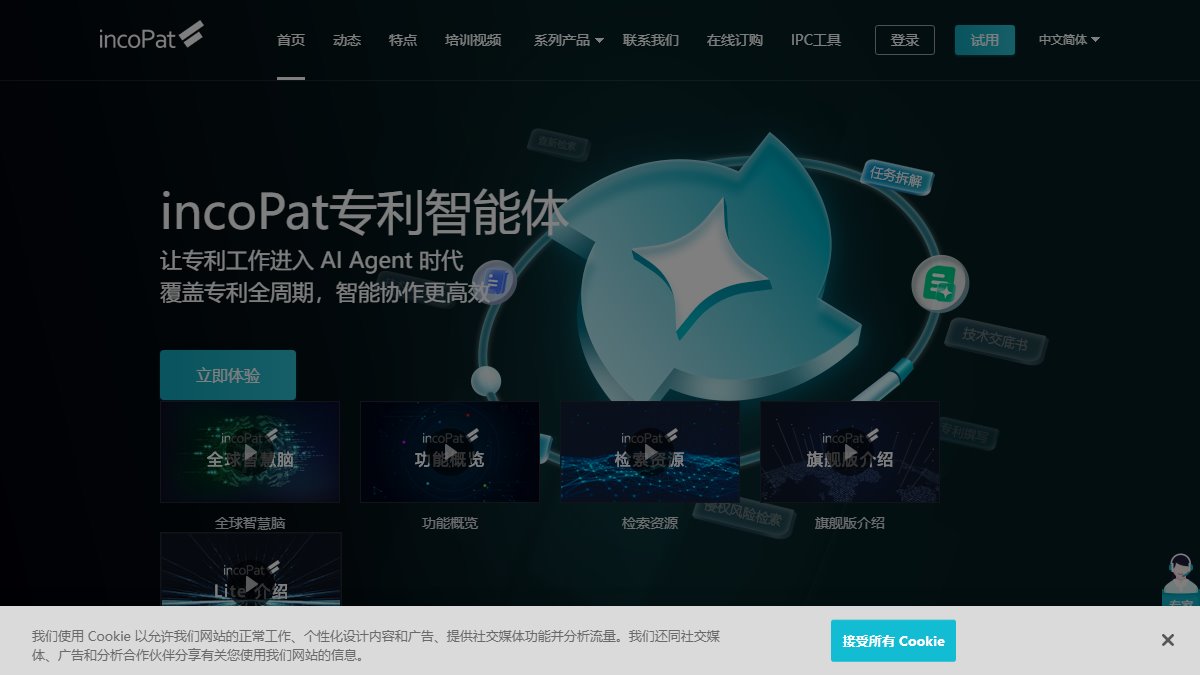This screenshot has width=1200, height=675.
Task: Play the Lite 介绍 video thumbnail
Action: pos(251,569)
